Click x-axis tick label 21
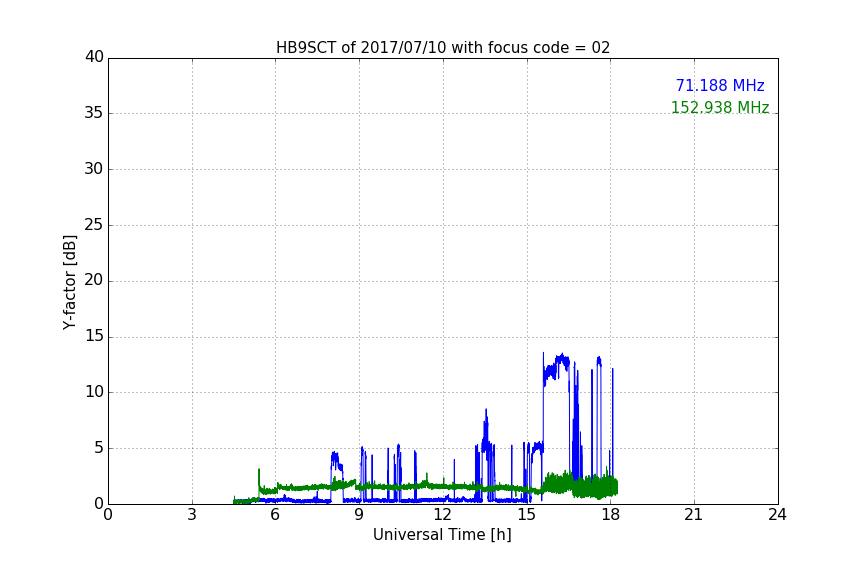 click(694, 515)
